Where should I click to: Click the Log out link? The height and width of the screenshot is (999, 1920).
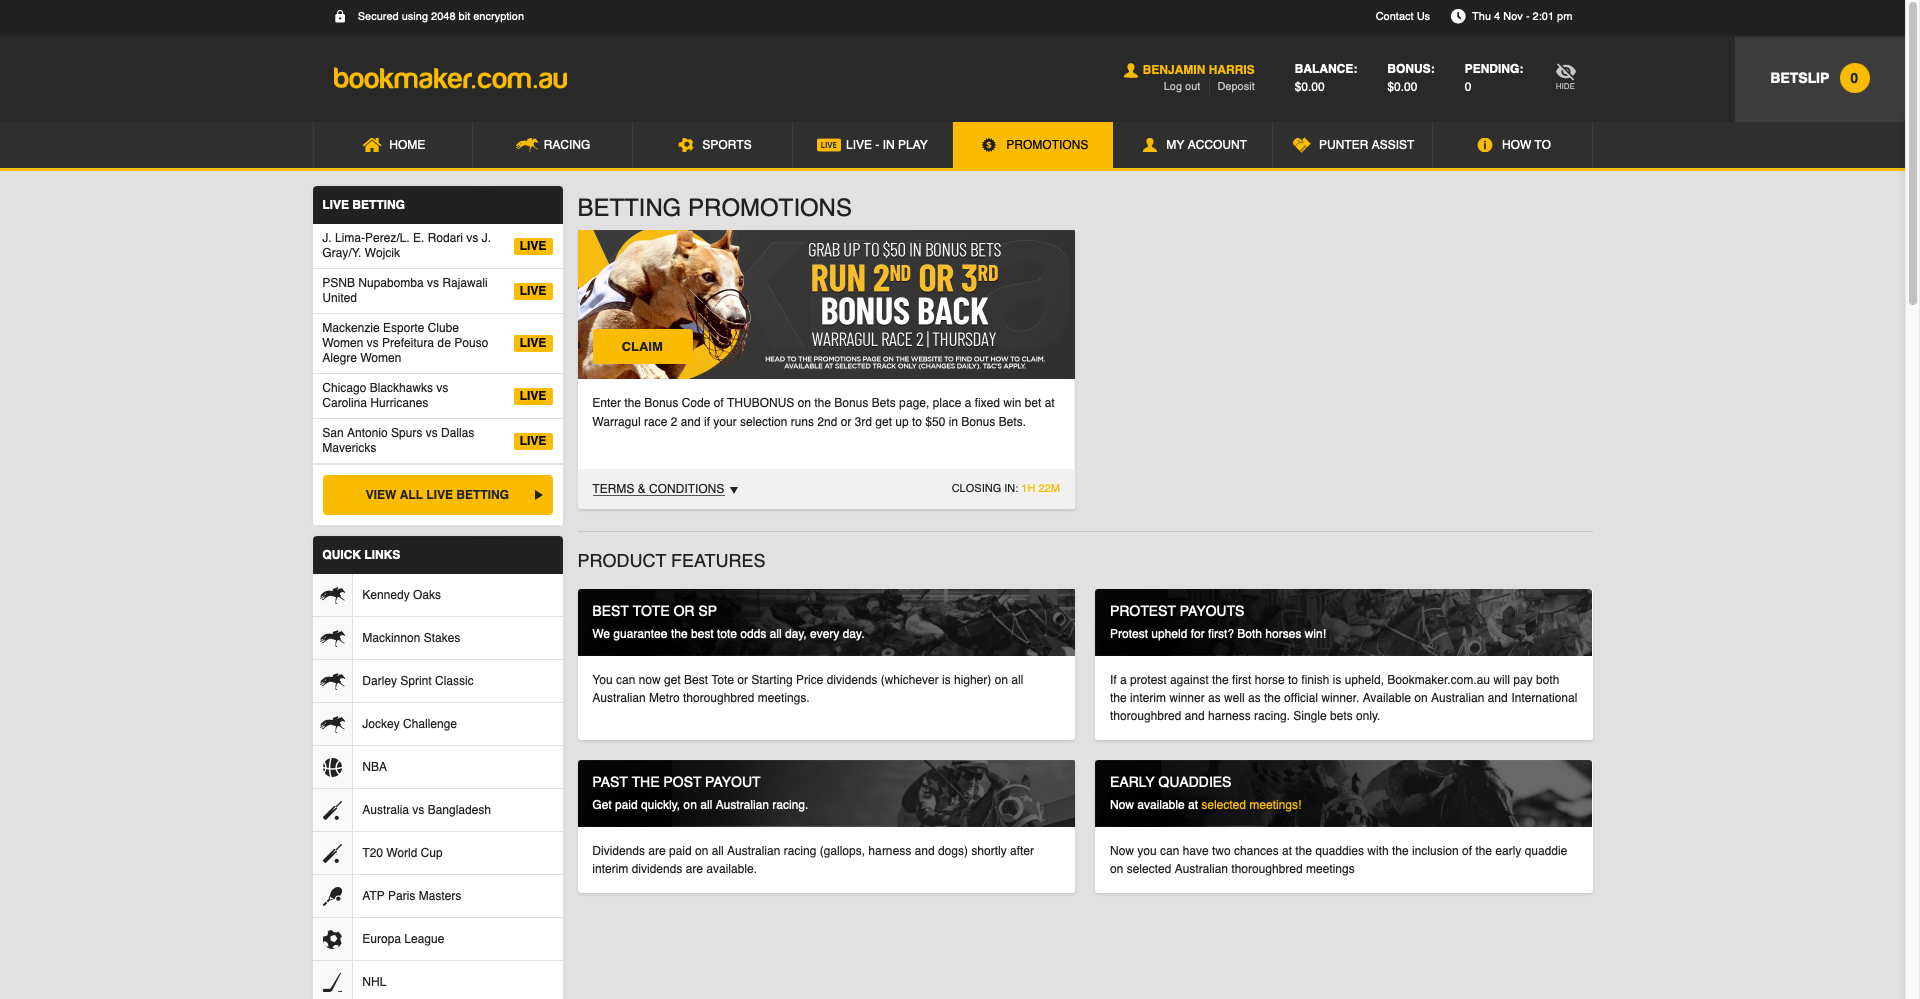click(1181, 87)
